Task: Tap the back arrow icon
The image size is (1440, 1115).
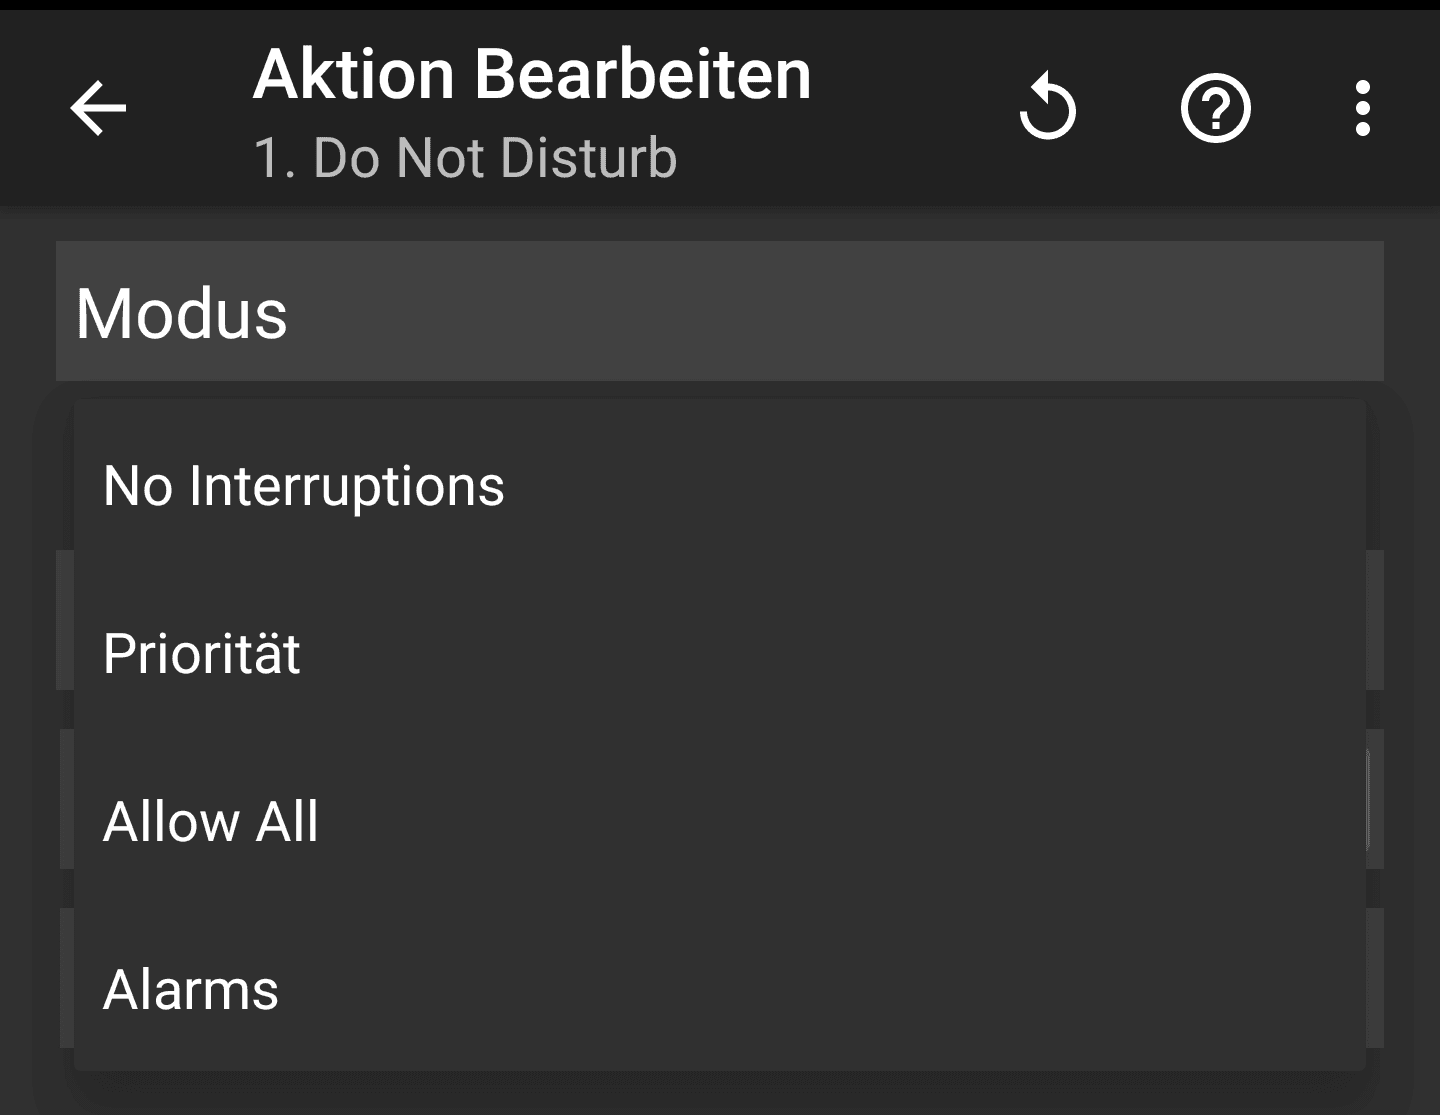Action: tap(98, 108)
